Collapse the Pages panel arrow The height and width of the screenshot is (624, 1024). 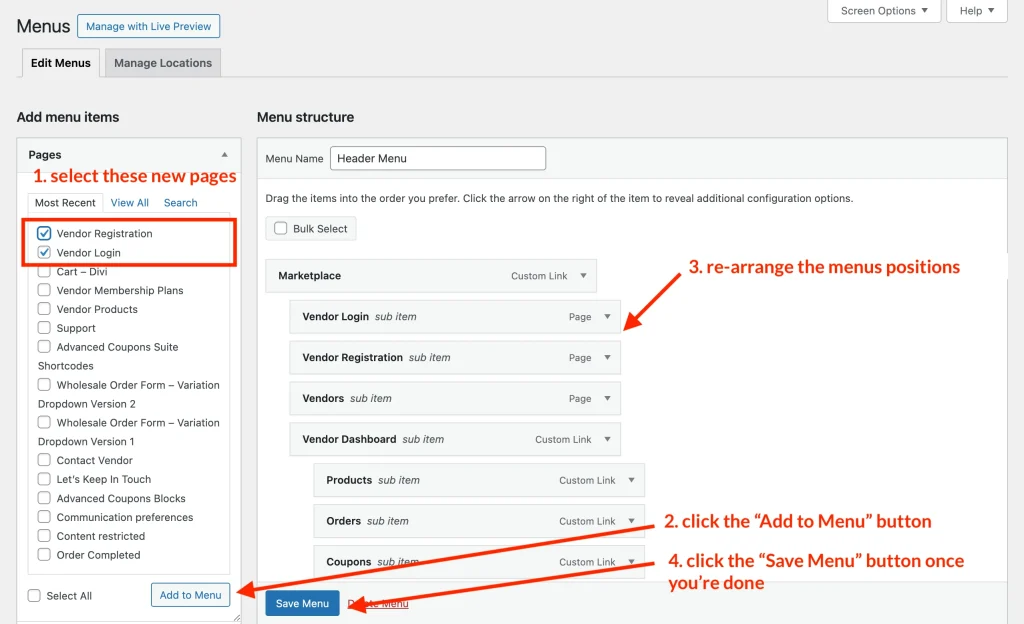(x=224, y=155)
